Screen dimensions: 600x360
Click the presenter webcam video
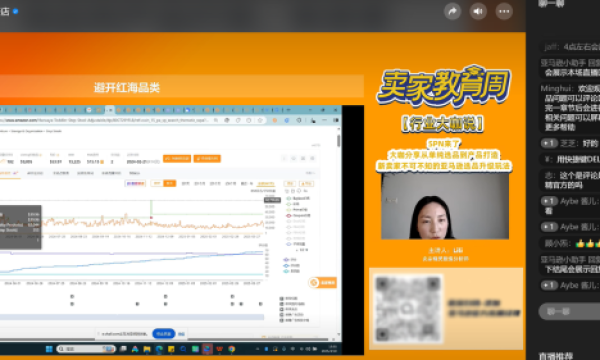[x=445, y=206]
